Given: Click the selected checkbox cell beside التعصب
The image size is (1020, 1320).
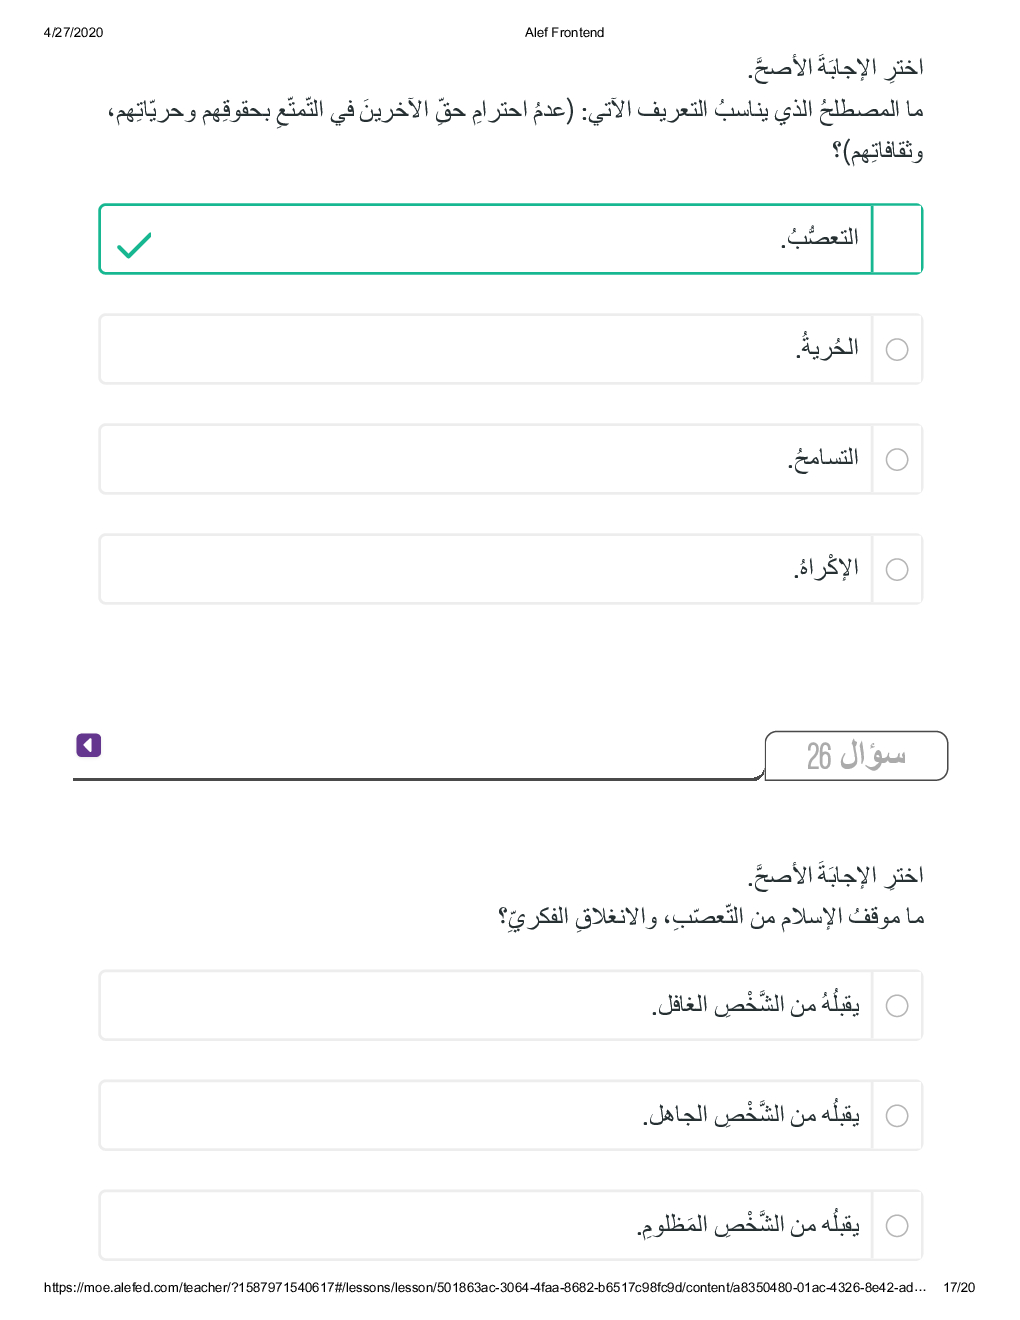Looking at the screenshot, I should [x=897, y=239].
